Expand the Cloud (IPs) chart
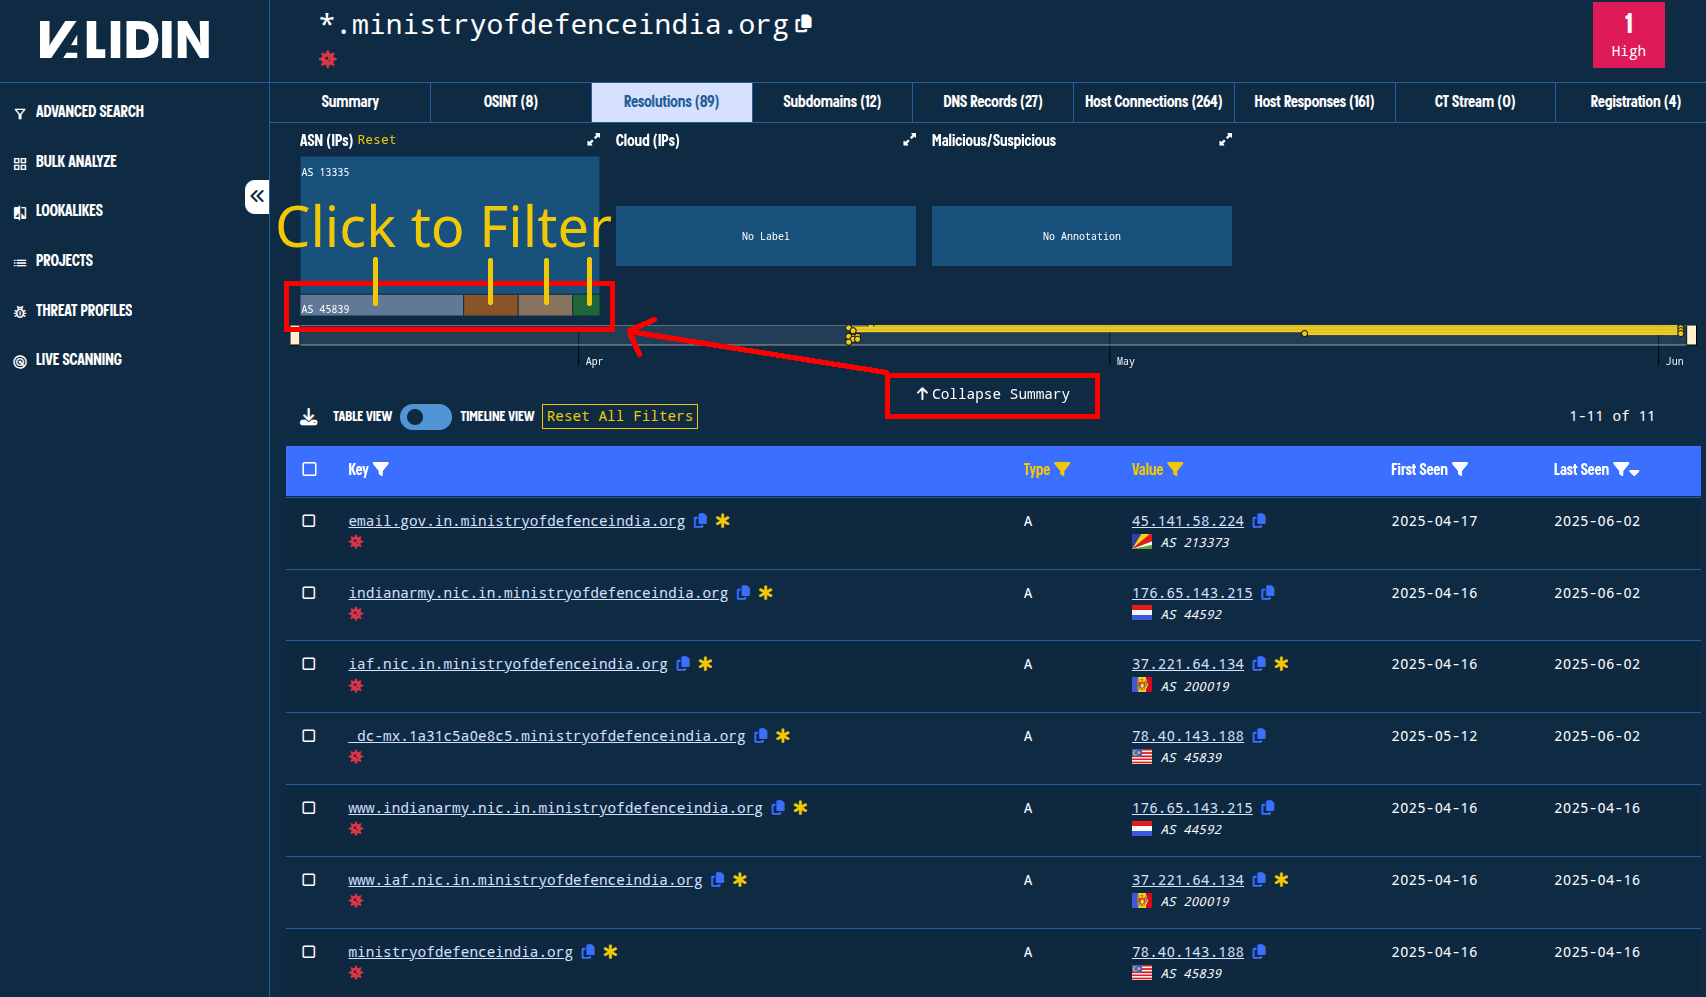1706x997 pixels. tap(909, 140)
